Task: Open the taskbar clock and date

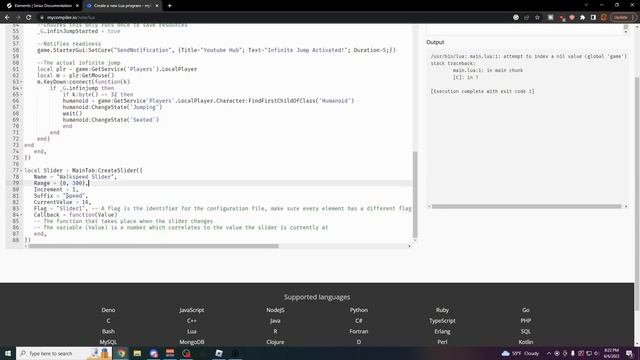Action: (x=611, y=353)
